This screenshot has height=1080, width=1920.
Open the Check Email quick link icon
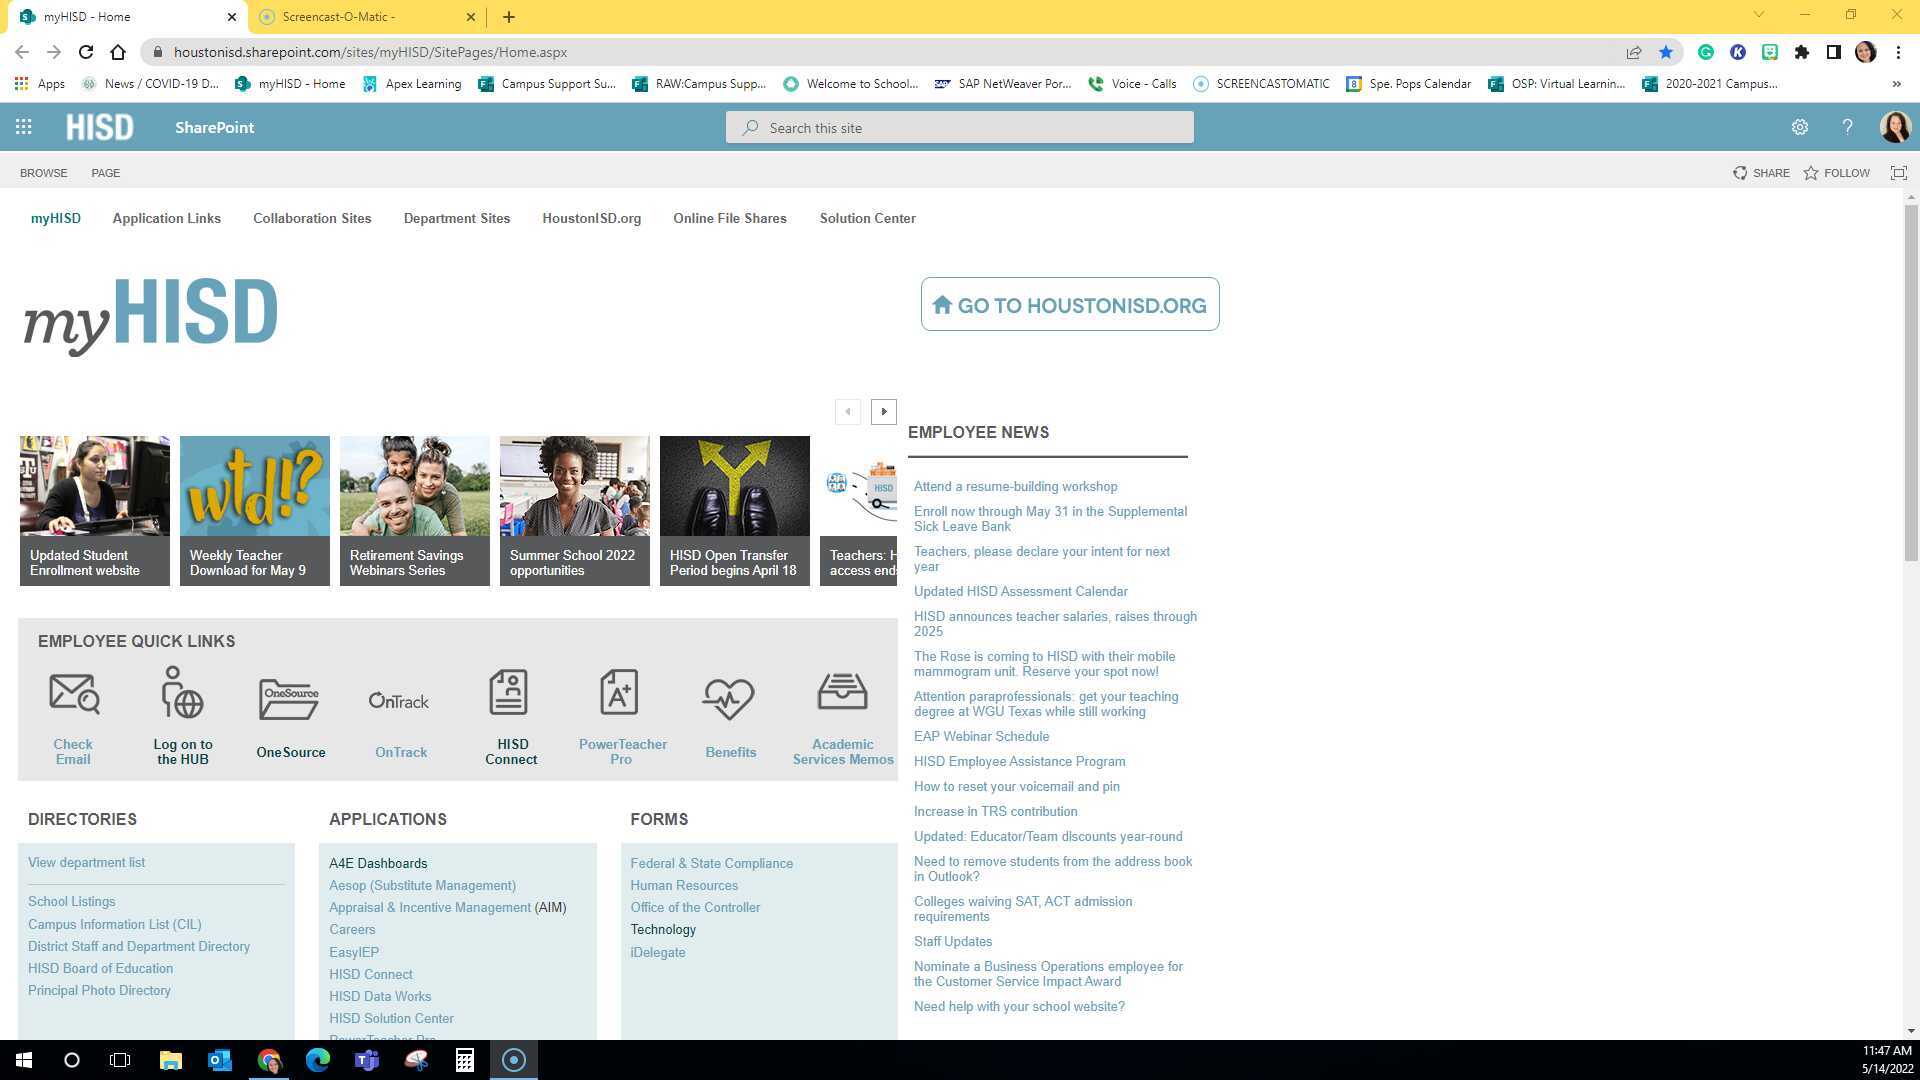coord(73,700)
